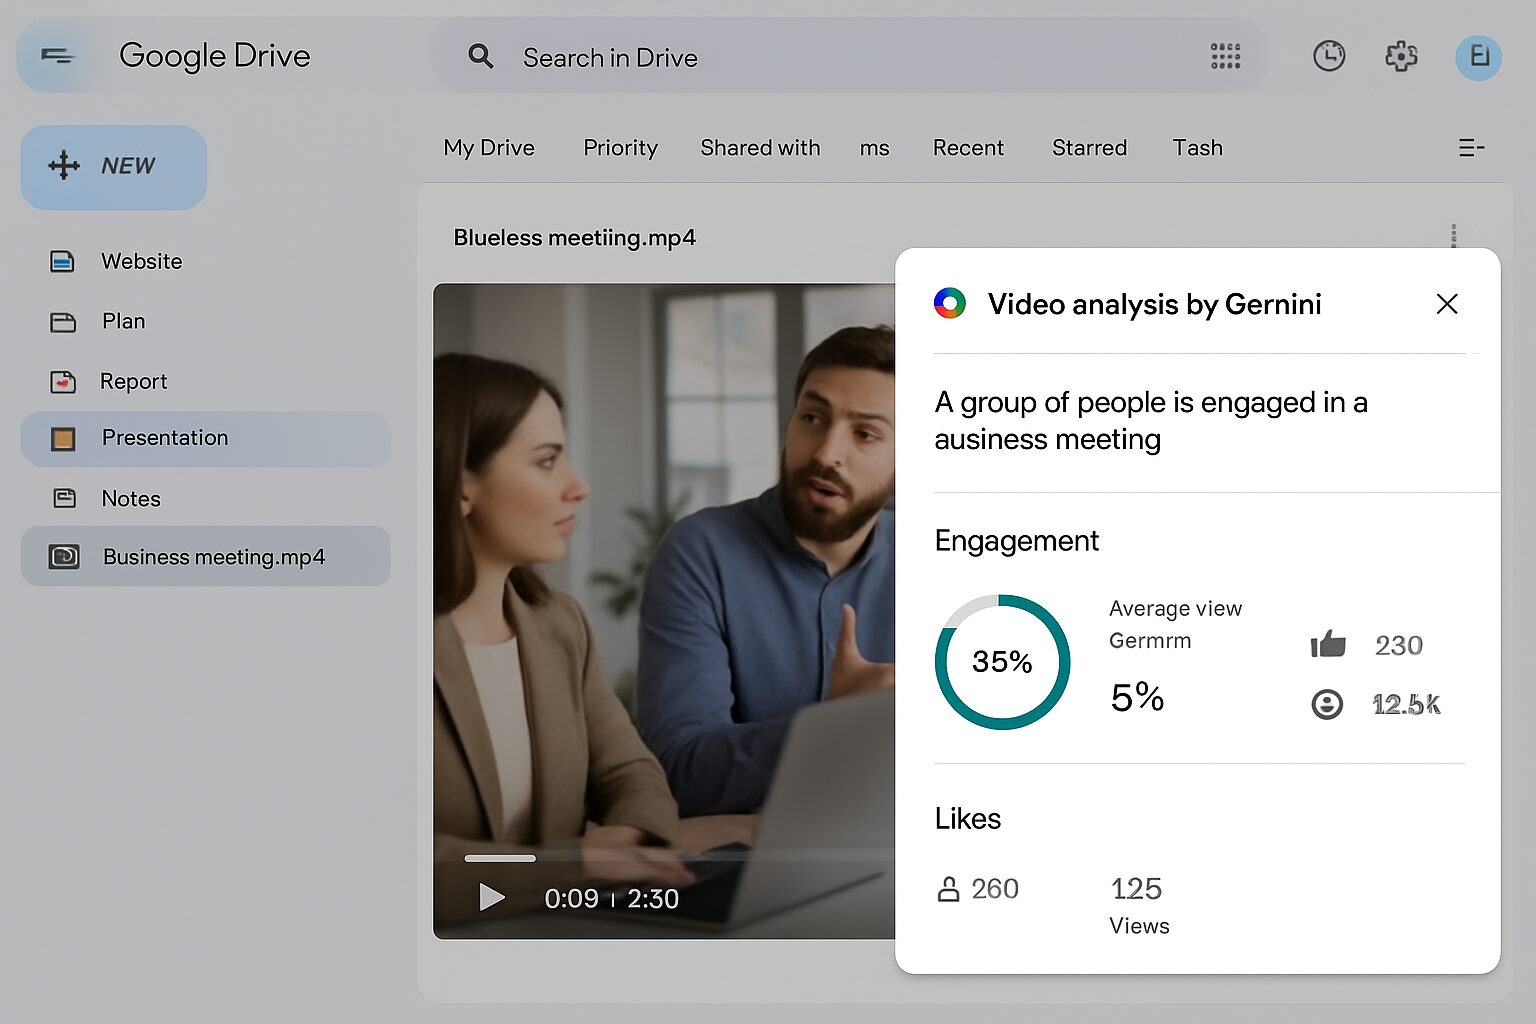The width and height of the screenshot is (1536, 1024).
Task: Click the Gemini colored logo icon
Action: tap(950, 303)
